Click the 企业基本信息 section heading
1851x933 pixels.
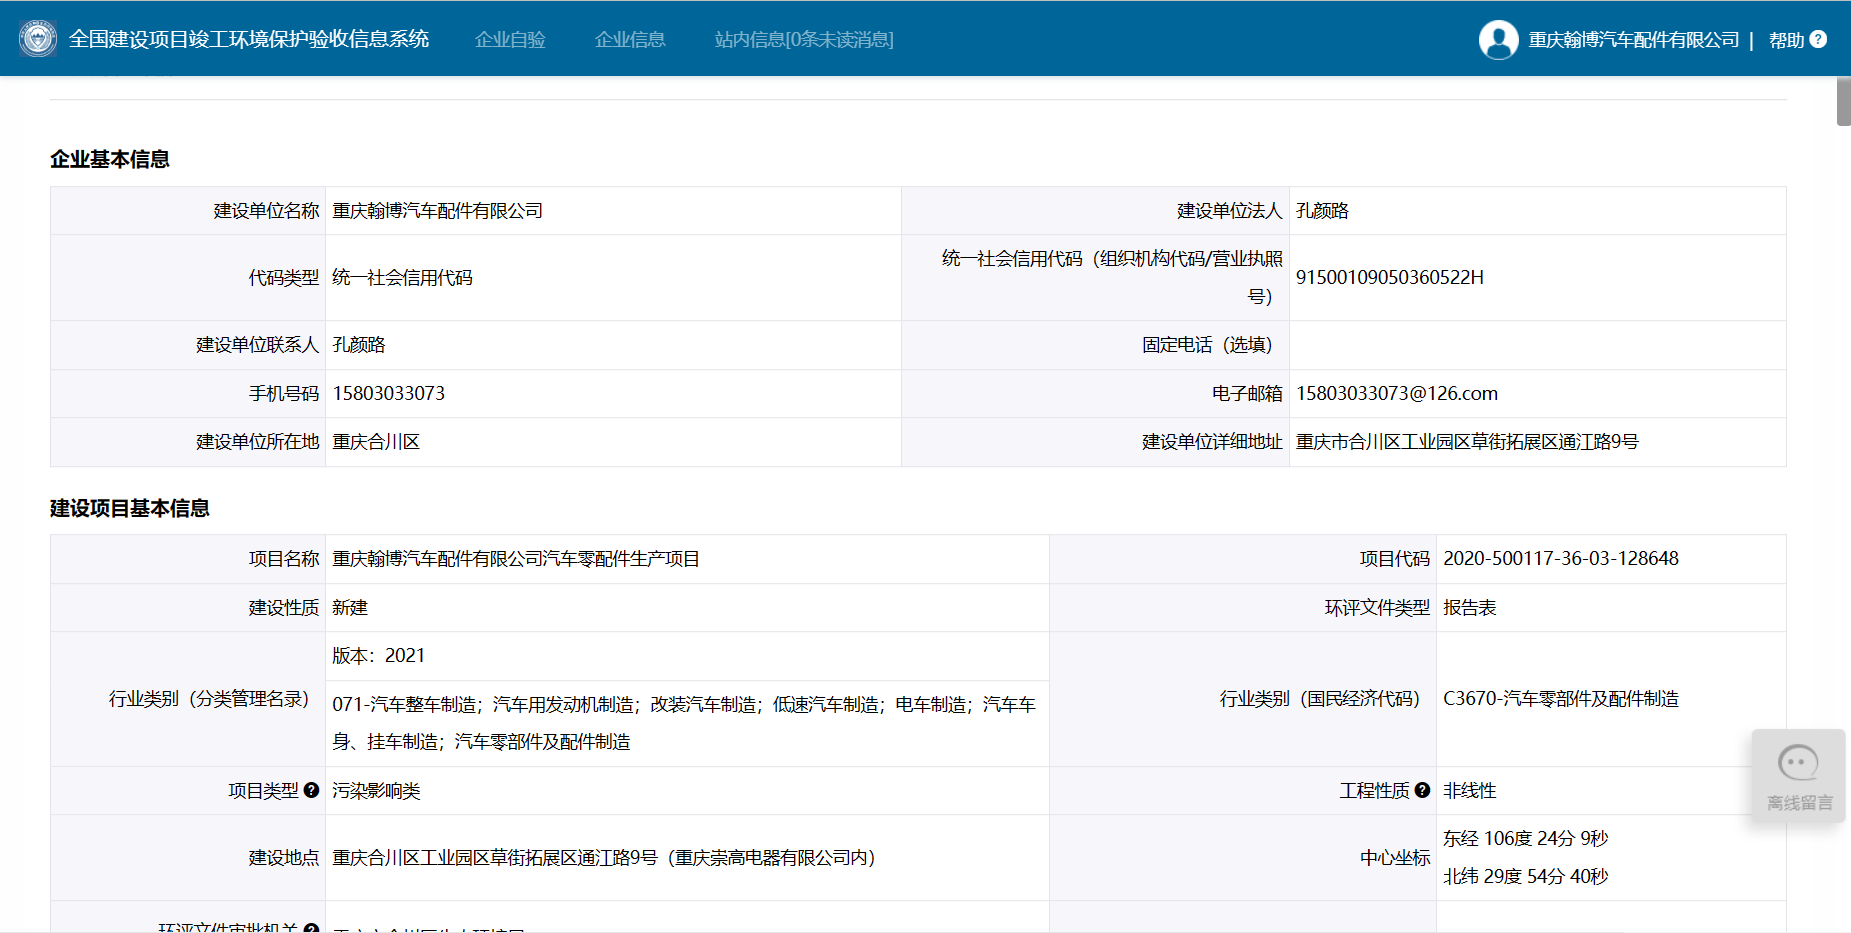(110, 159)
